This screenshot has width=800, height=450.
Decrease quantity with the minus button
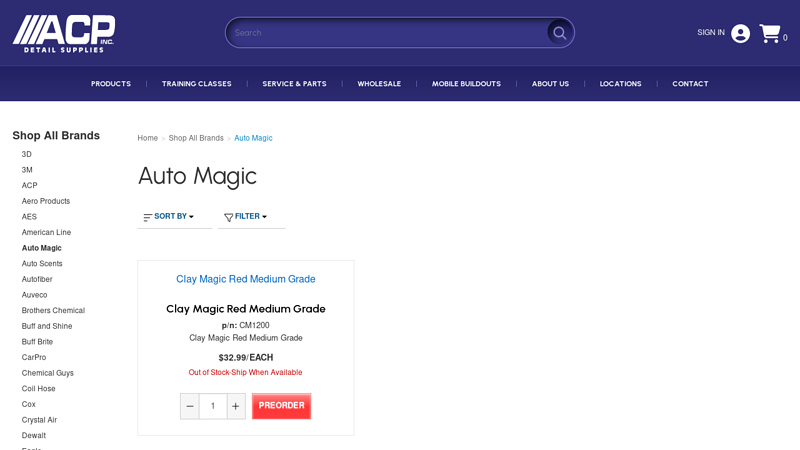pos(190,406)
